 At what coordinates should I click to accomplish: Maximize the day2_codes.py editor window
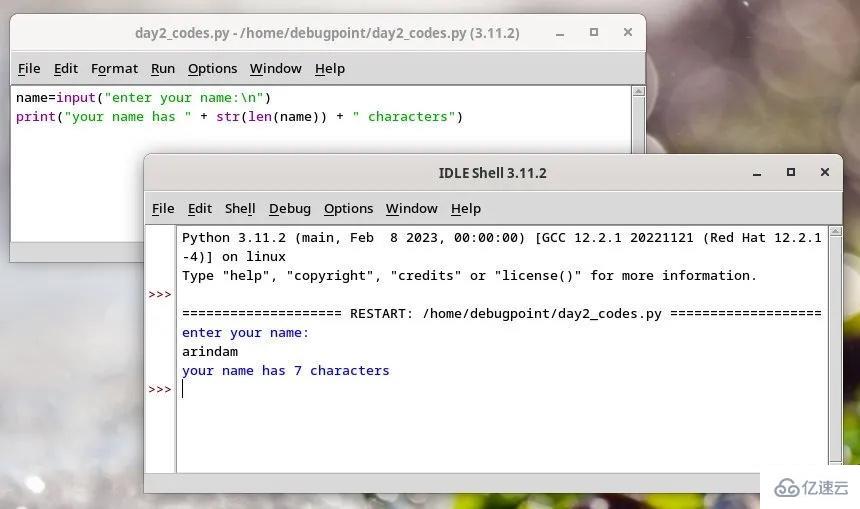pos(594,32)
